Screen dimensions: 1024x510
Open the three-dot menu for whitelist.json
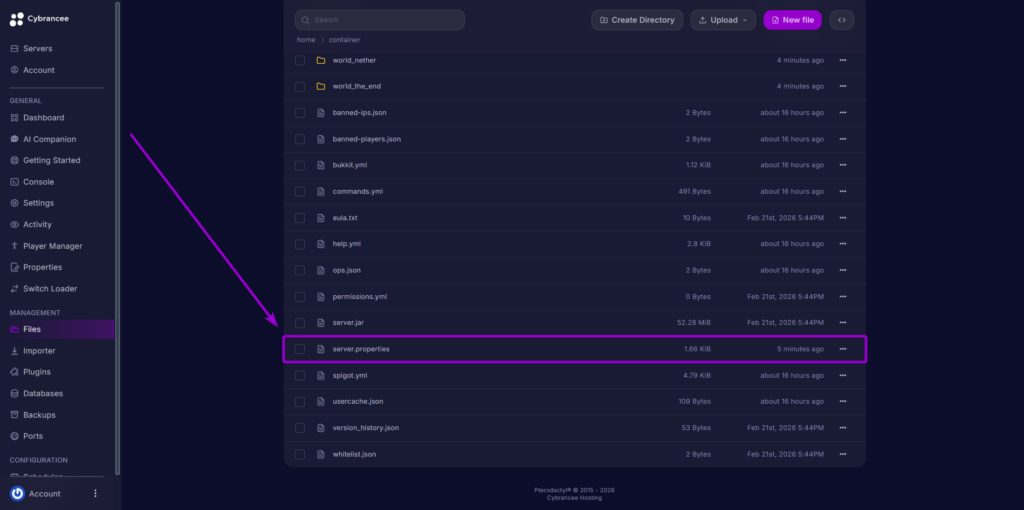(842, 454)
